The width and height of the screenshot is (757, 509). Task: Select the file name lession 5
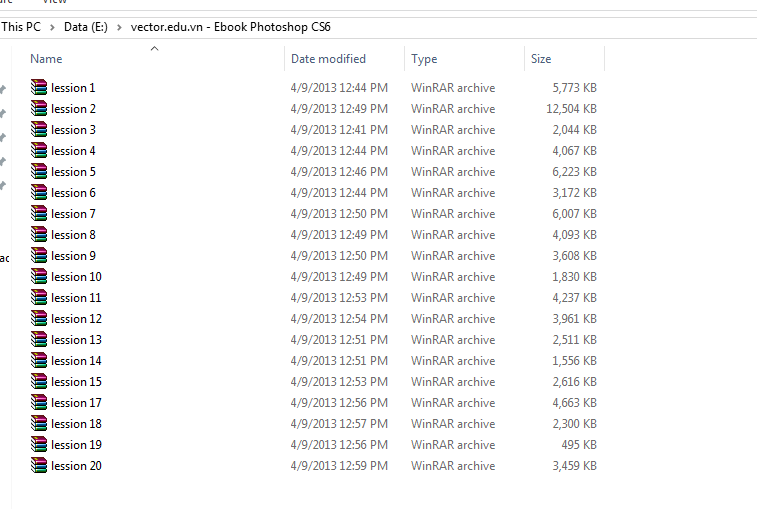click(x=73, y=171)
